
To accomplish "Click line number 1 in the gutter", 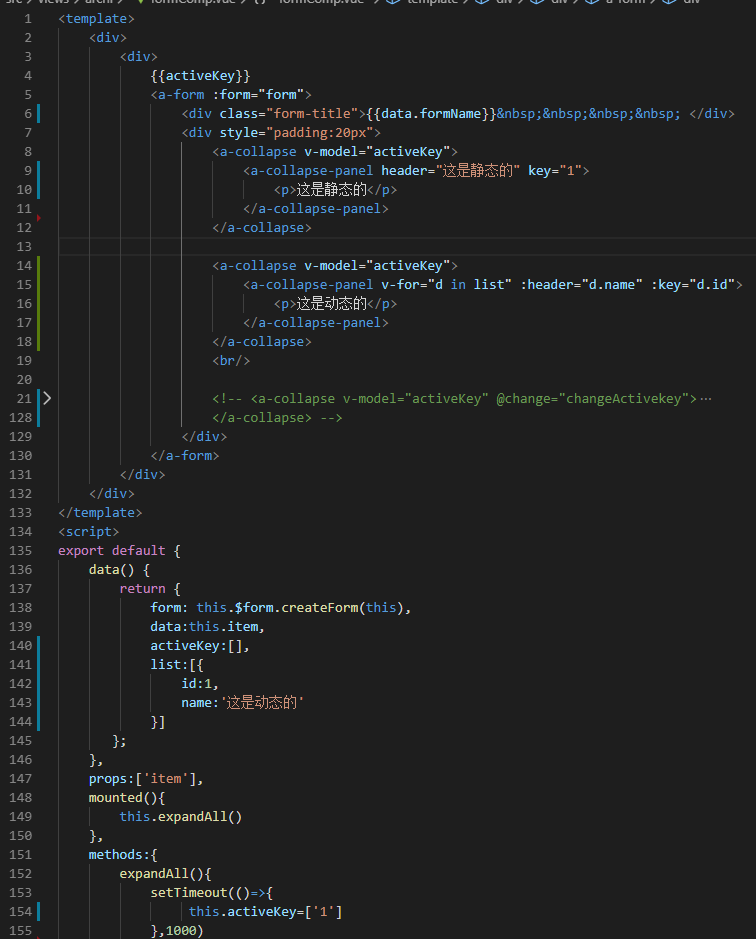I will 28,19.
